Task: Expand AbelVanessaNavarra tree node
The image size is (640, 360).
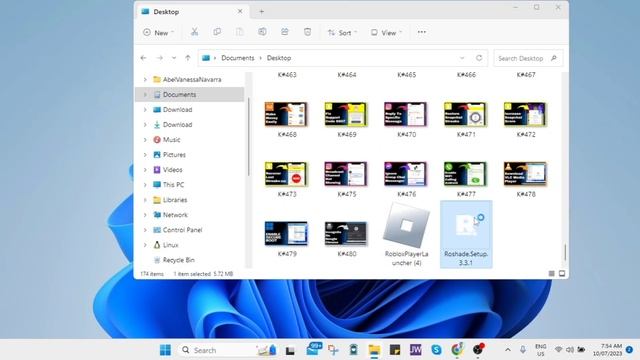Action: coord(145,80)
